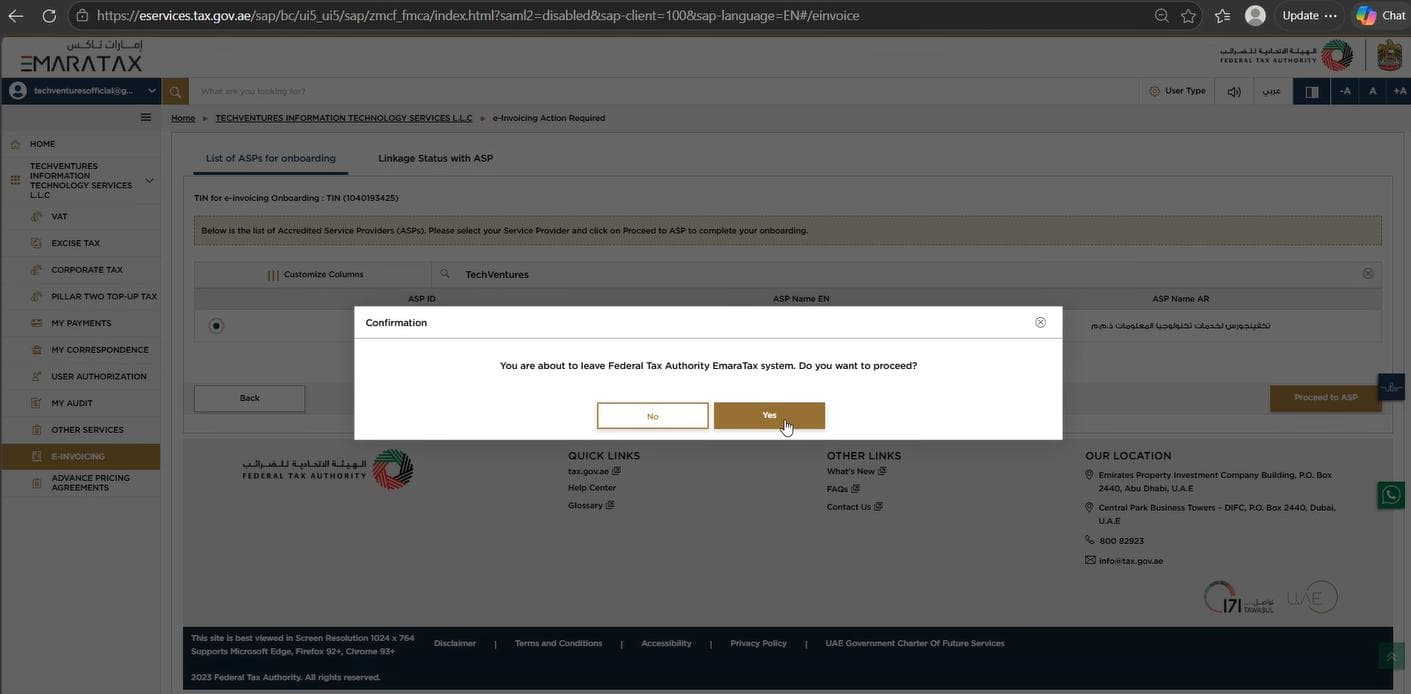Screen dimensions: 1411x694
Task: Reload the page in the browser
Action: pyautogui.click(x=48, y=16)
